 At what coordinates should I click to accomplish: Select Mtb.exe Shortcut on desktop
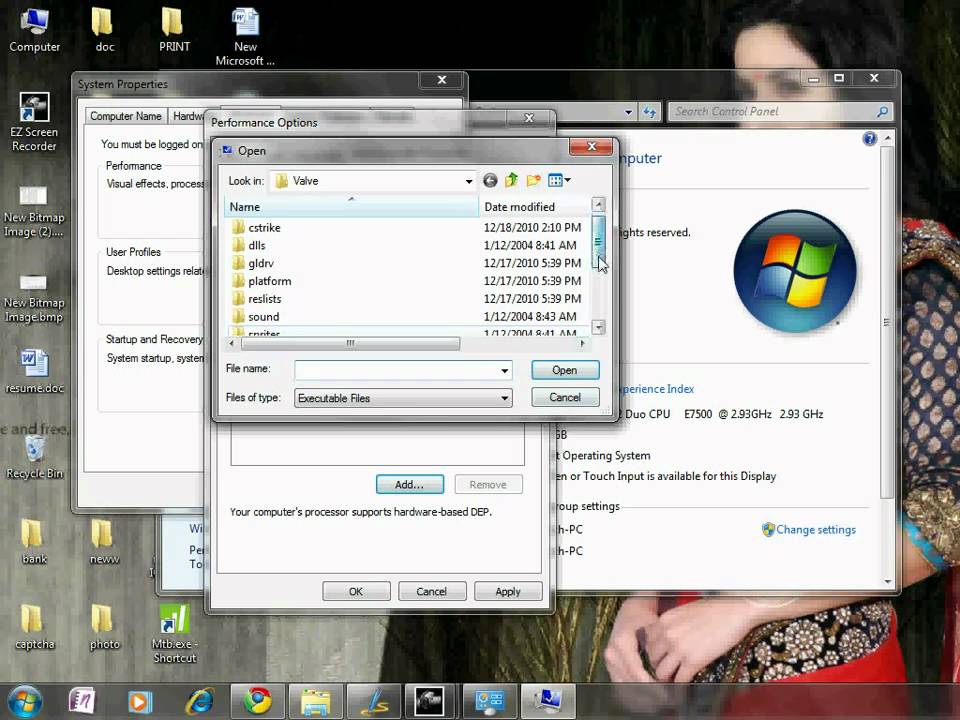coord(174,634)
